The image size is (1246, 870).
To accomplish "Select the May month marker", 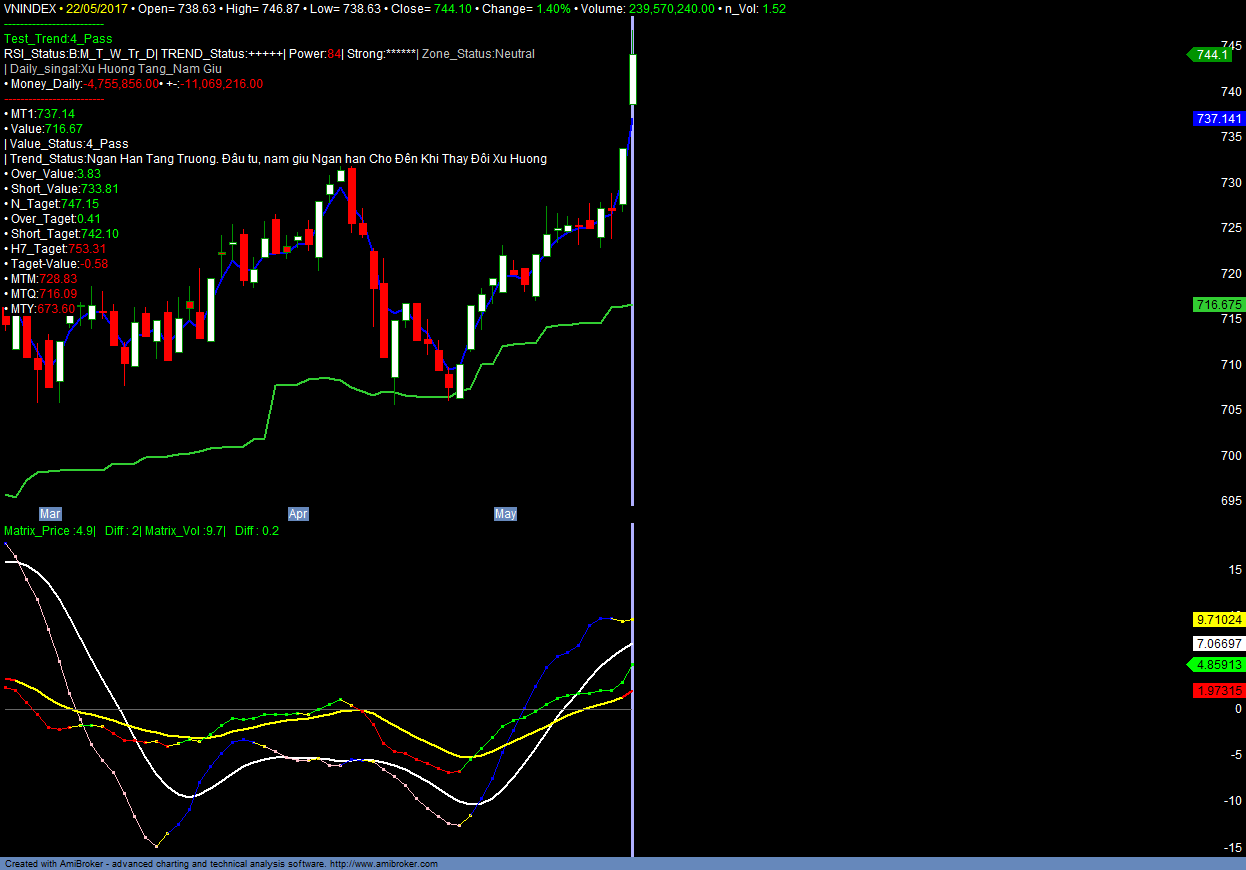I will [x=505, y=514].
